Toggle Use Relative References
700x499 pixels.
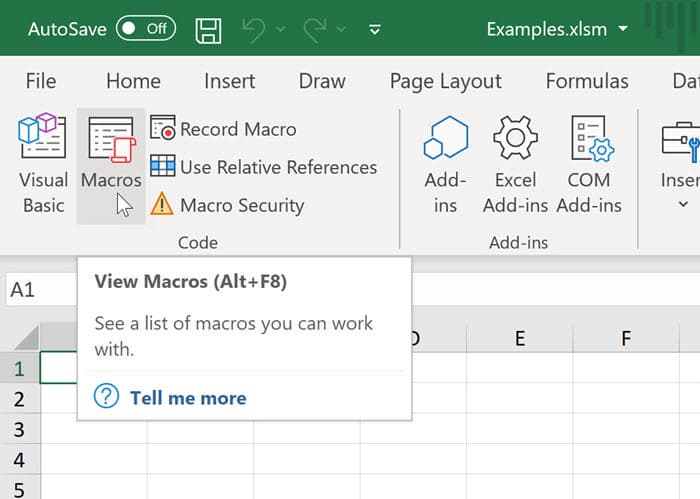[263, 167]
